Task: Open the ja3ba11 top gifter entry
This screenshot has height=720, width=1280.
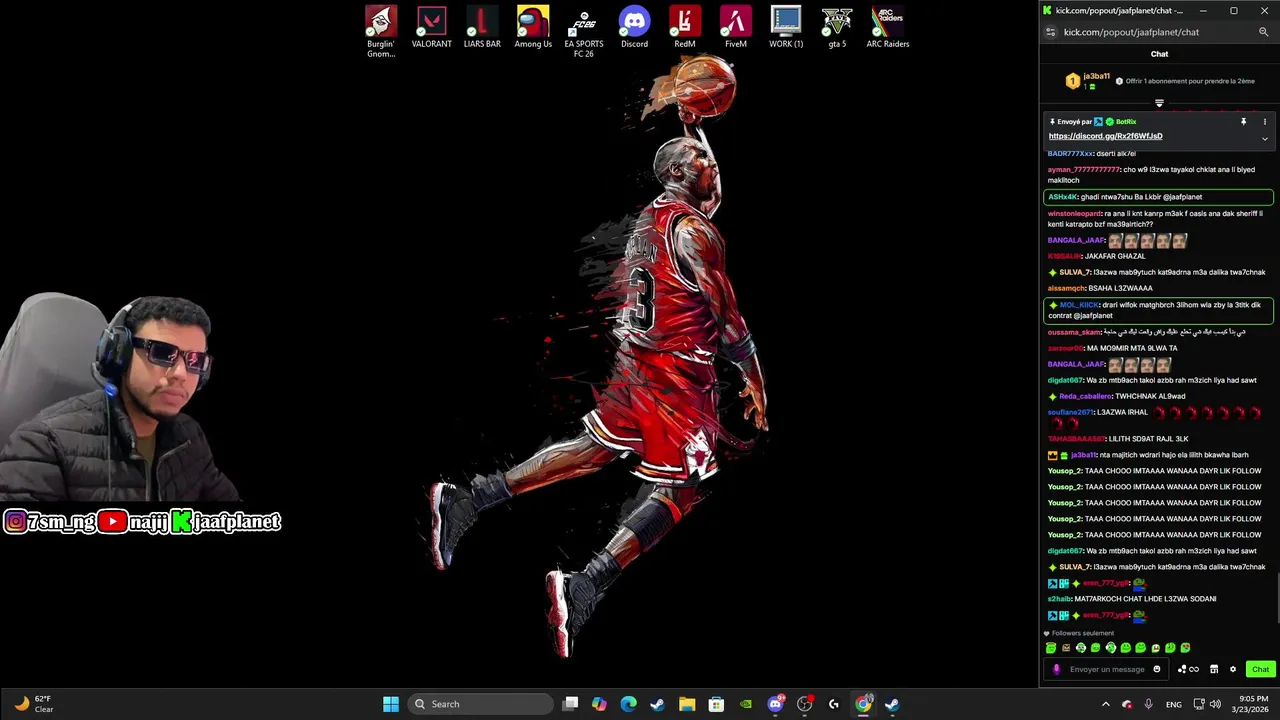Action: coord(1087,81)
